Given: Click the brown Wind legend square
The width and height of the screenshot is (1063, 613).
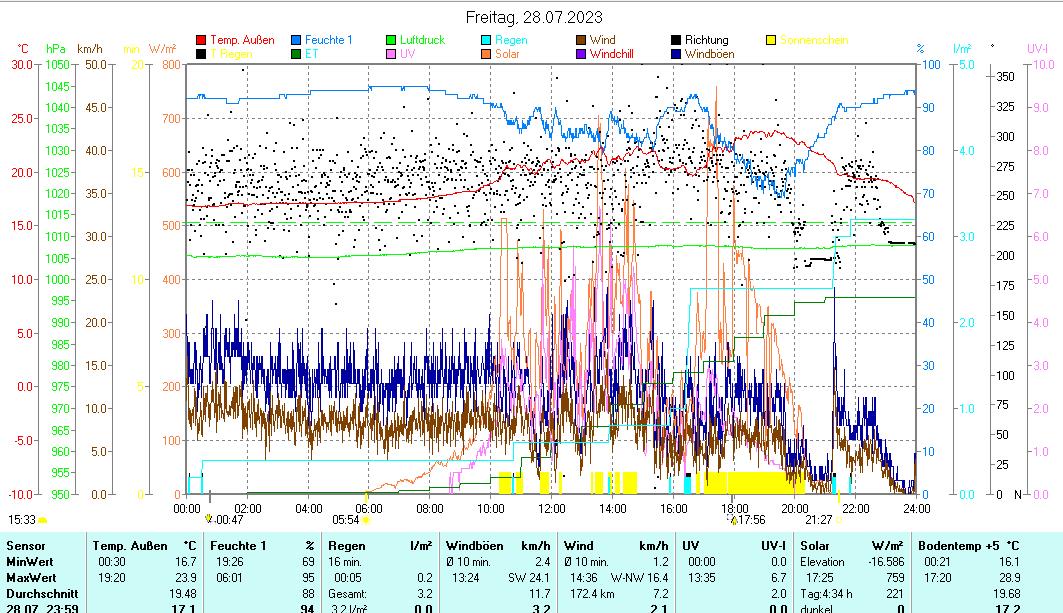Looking at the screenshot, I should [x=581, y=40].
